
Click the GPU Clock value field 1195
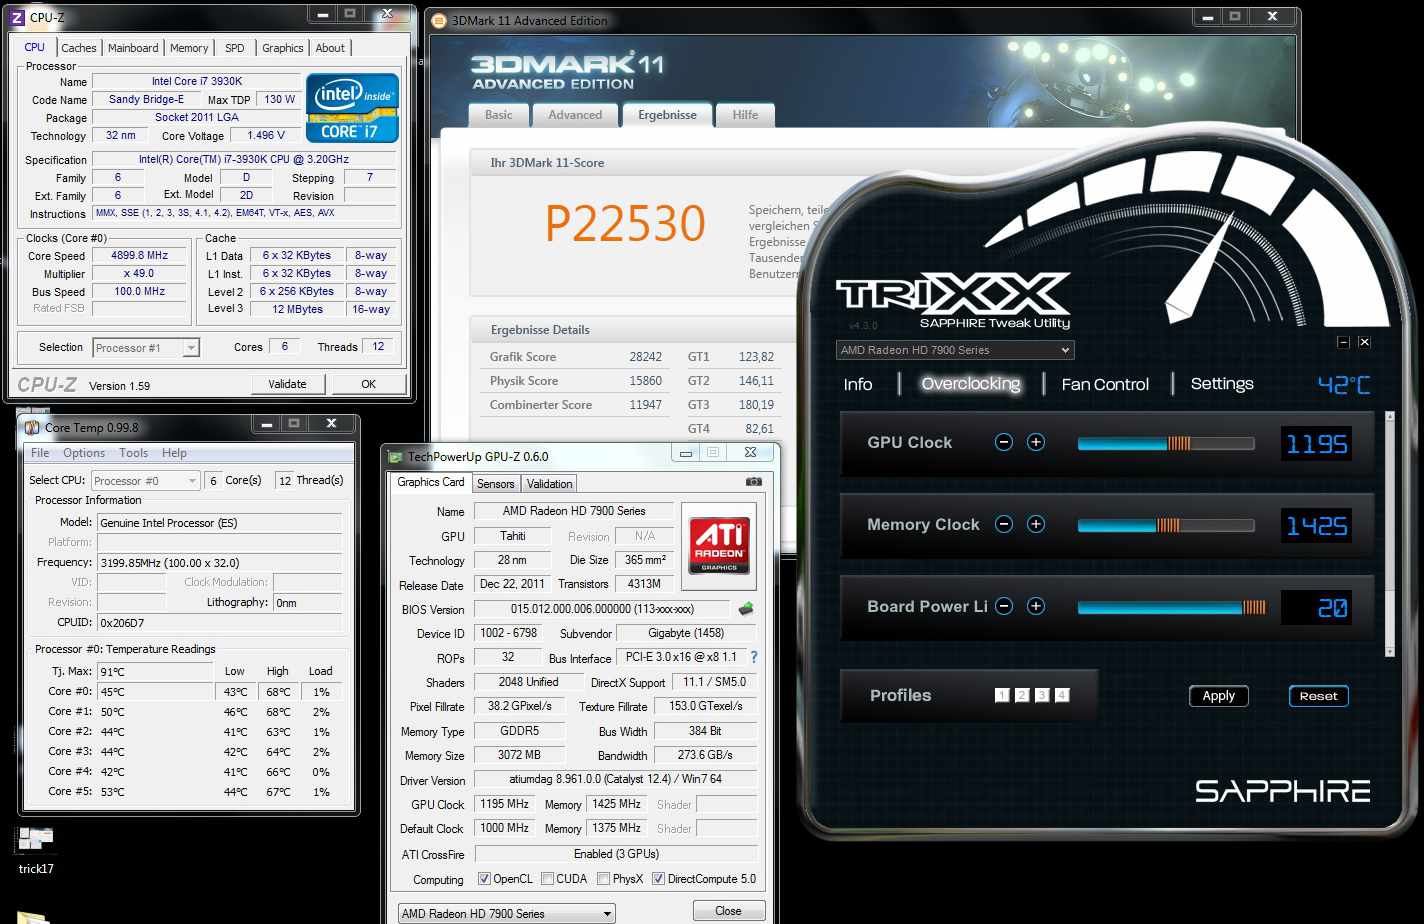[1317, 444]
